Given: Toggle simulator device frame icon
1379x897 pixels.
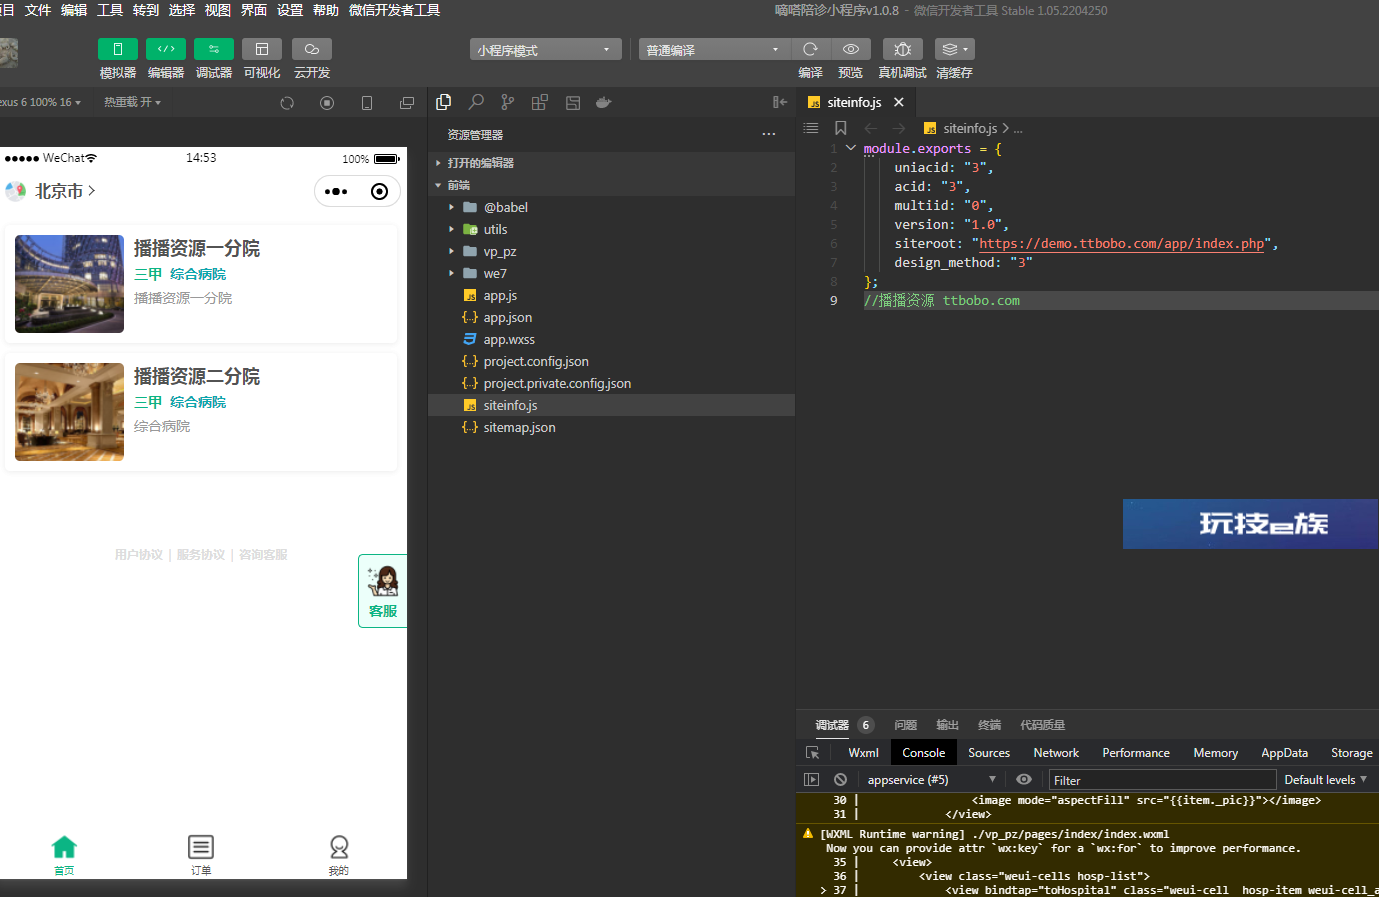Looking at the screenshot, I should pyautogui.click(x=367, y=103).
